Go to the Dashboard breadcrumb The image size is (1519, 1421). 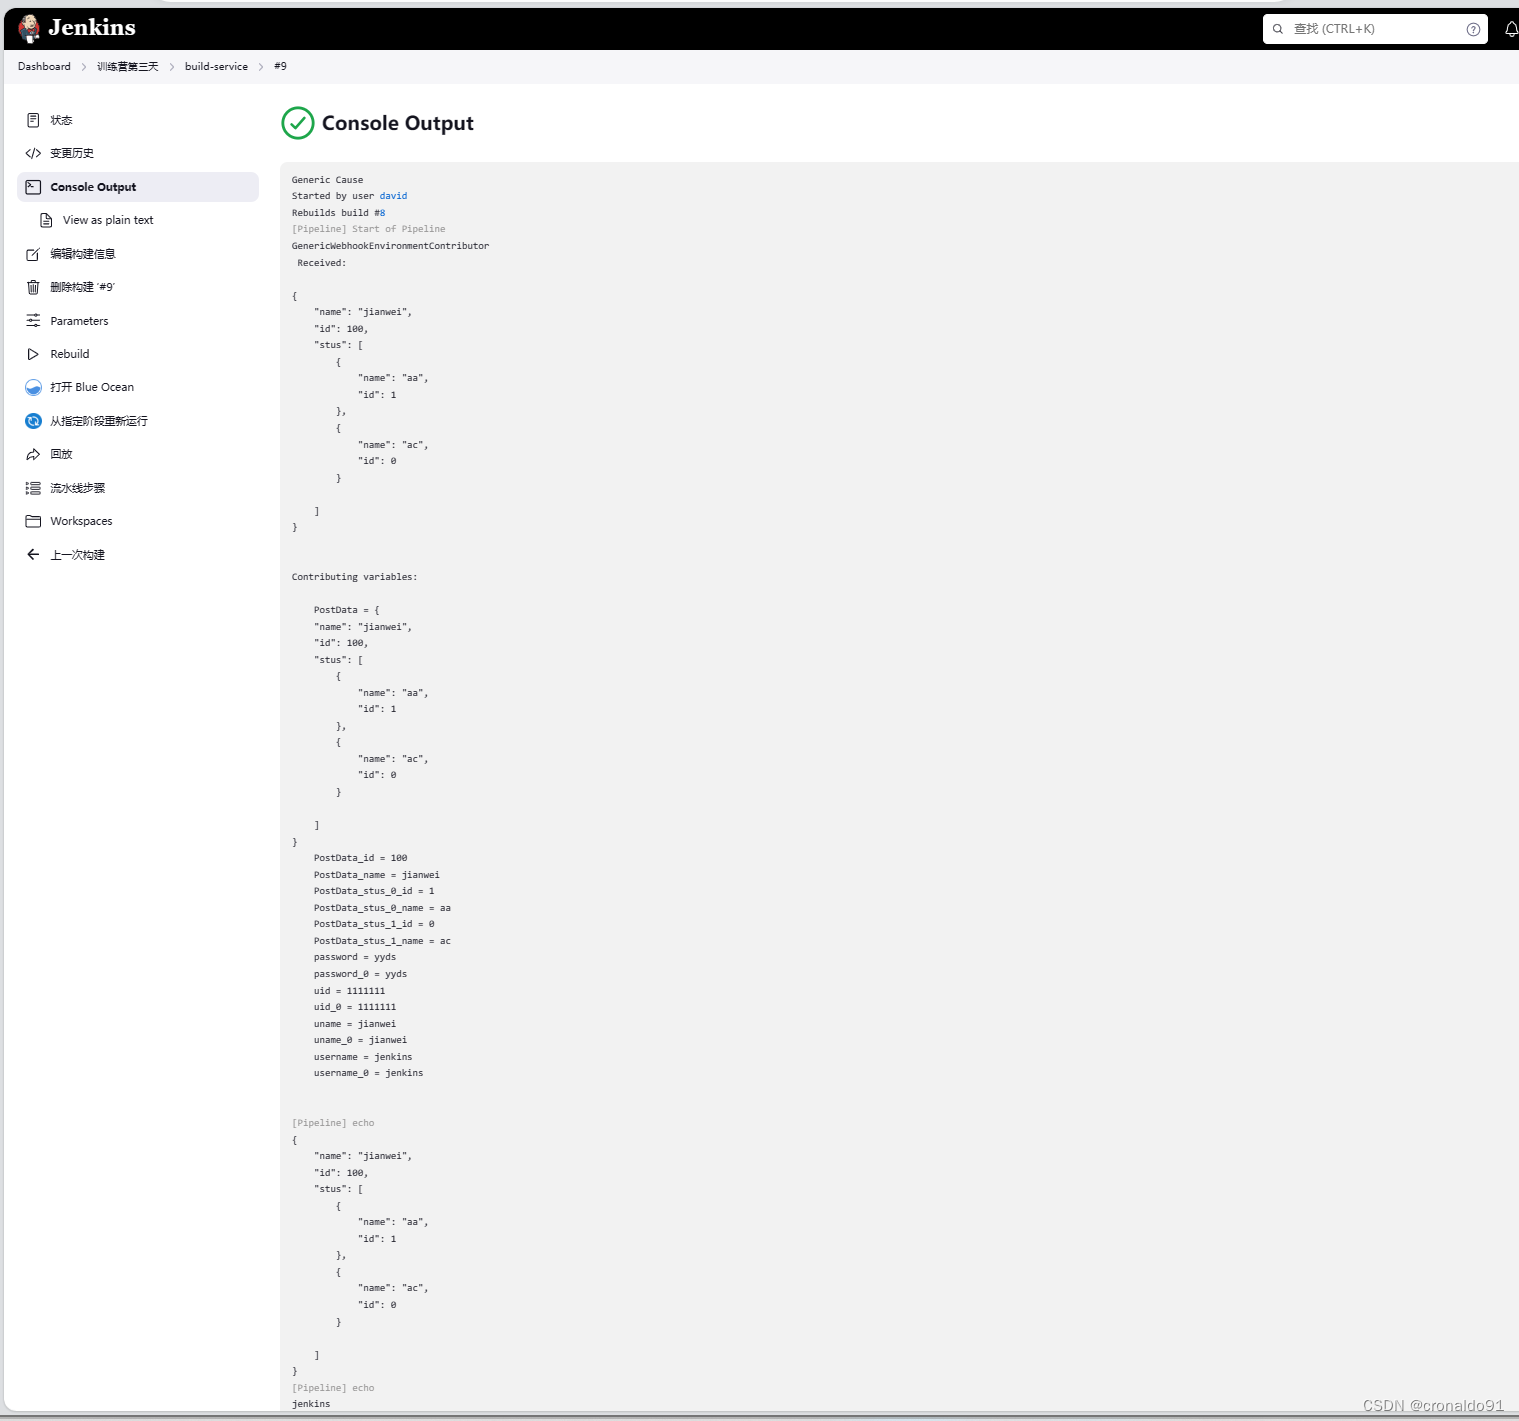44,66
